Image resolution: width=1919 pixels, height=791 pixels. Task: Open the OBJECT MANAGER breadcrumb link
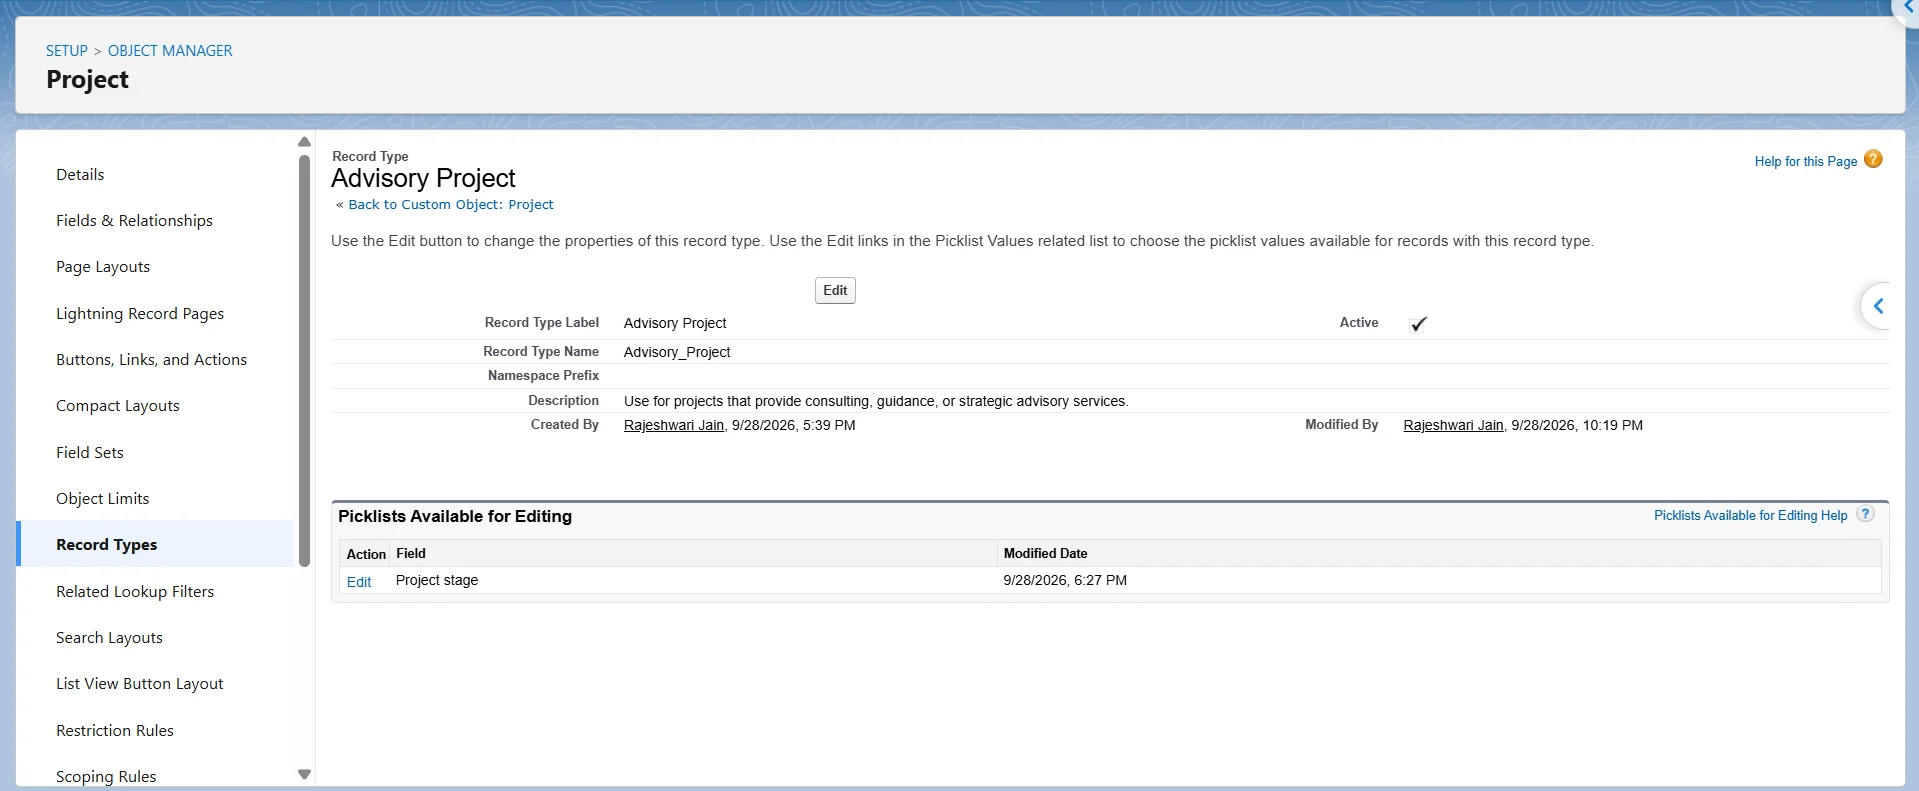click(170, 51)
